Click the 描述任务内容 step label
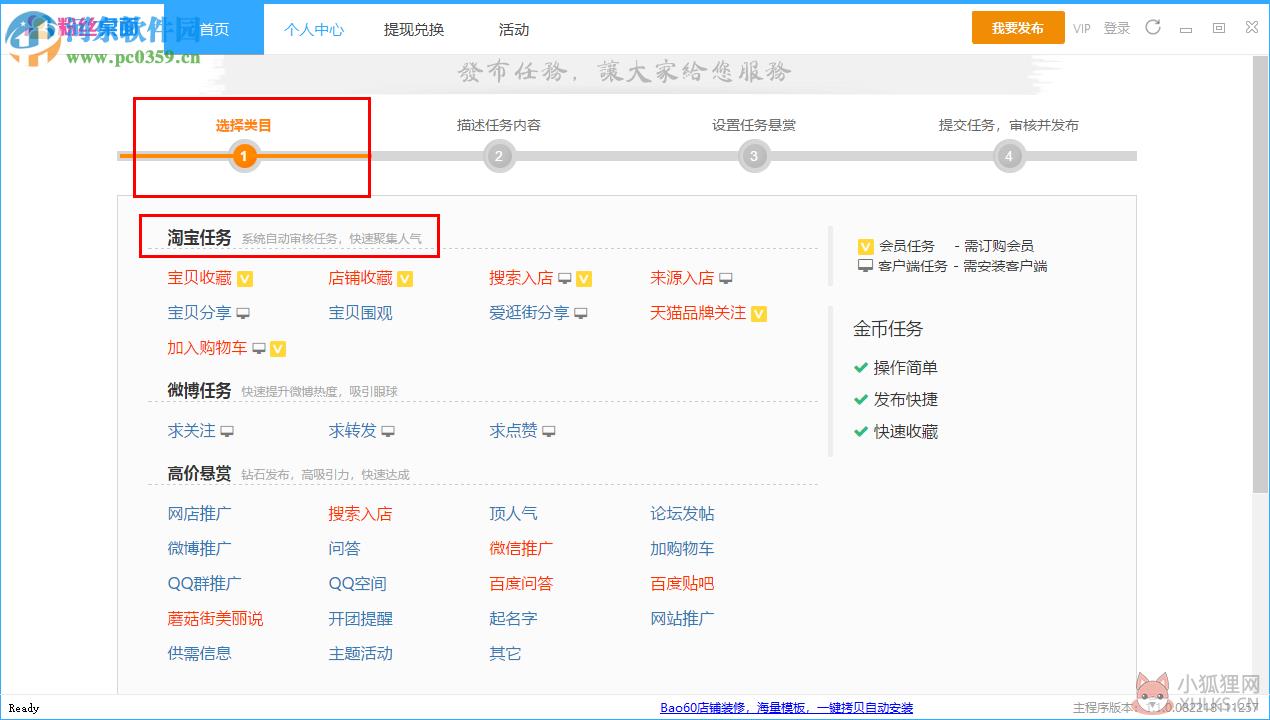Viewport: 1270px width, 720px height. (498, 125)
